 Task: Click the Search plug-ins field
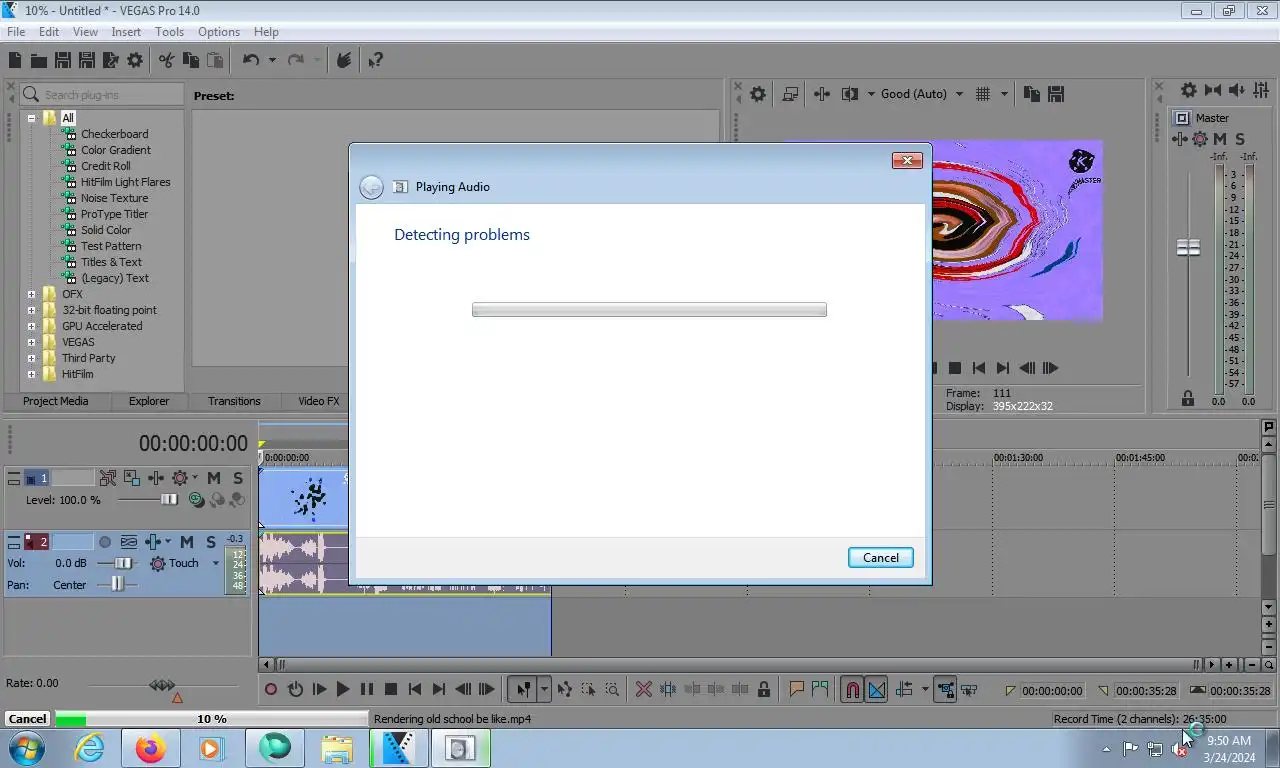pos(102,95)
